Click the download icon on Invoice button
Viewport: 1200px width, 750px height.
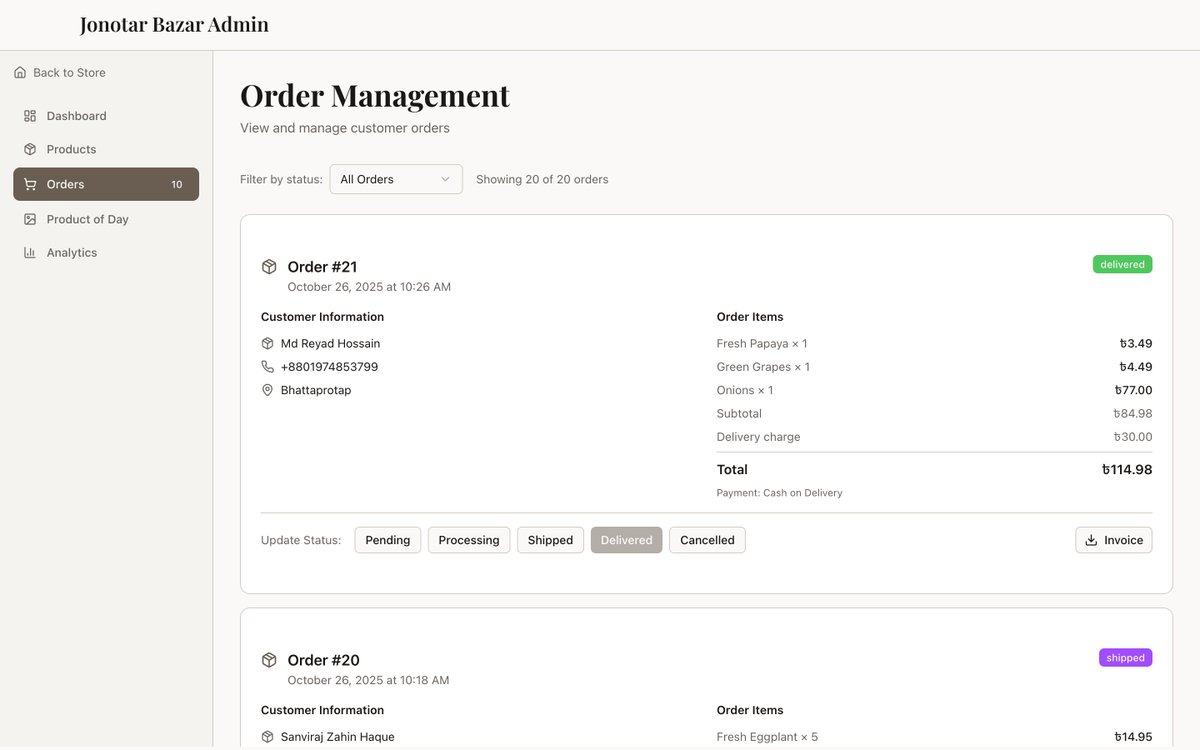tap(1092, 540)
